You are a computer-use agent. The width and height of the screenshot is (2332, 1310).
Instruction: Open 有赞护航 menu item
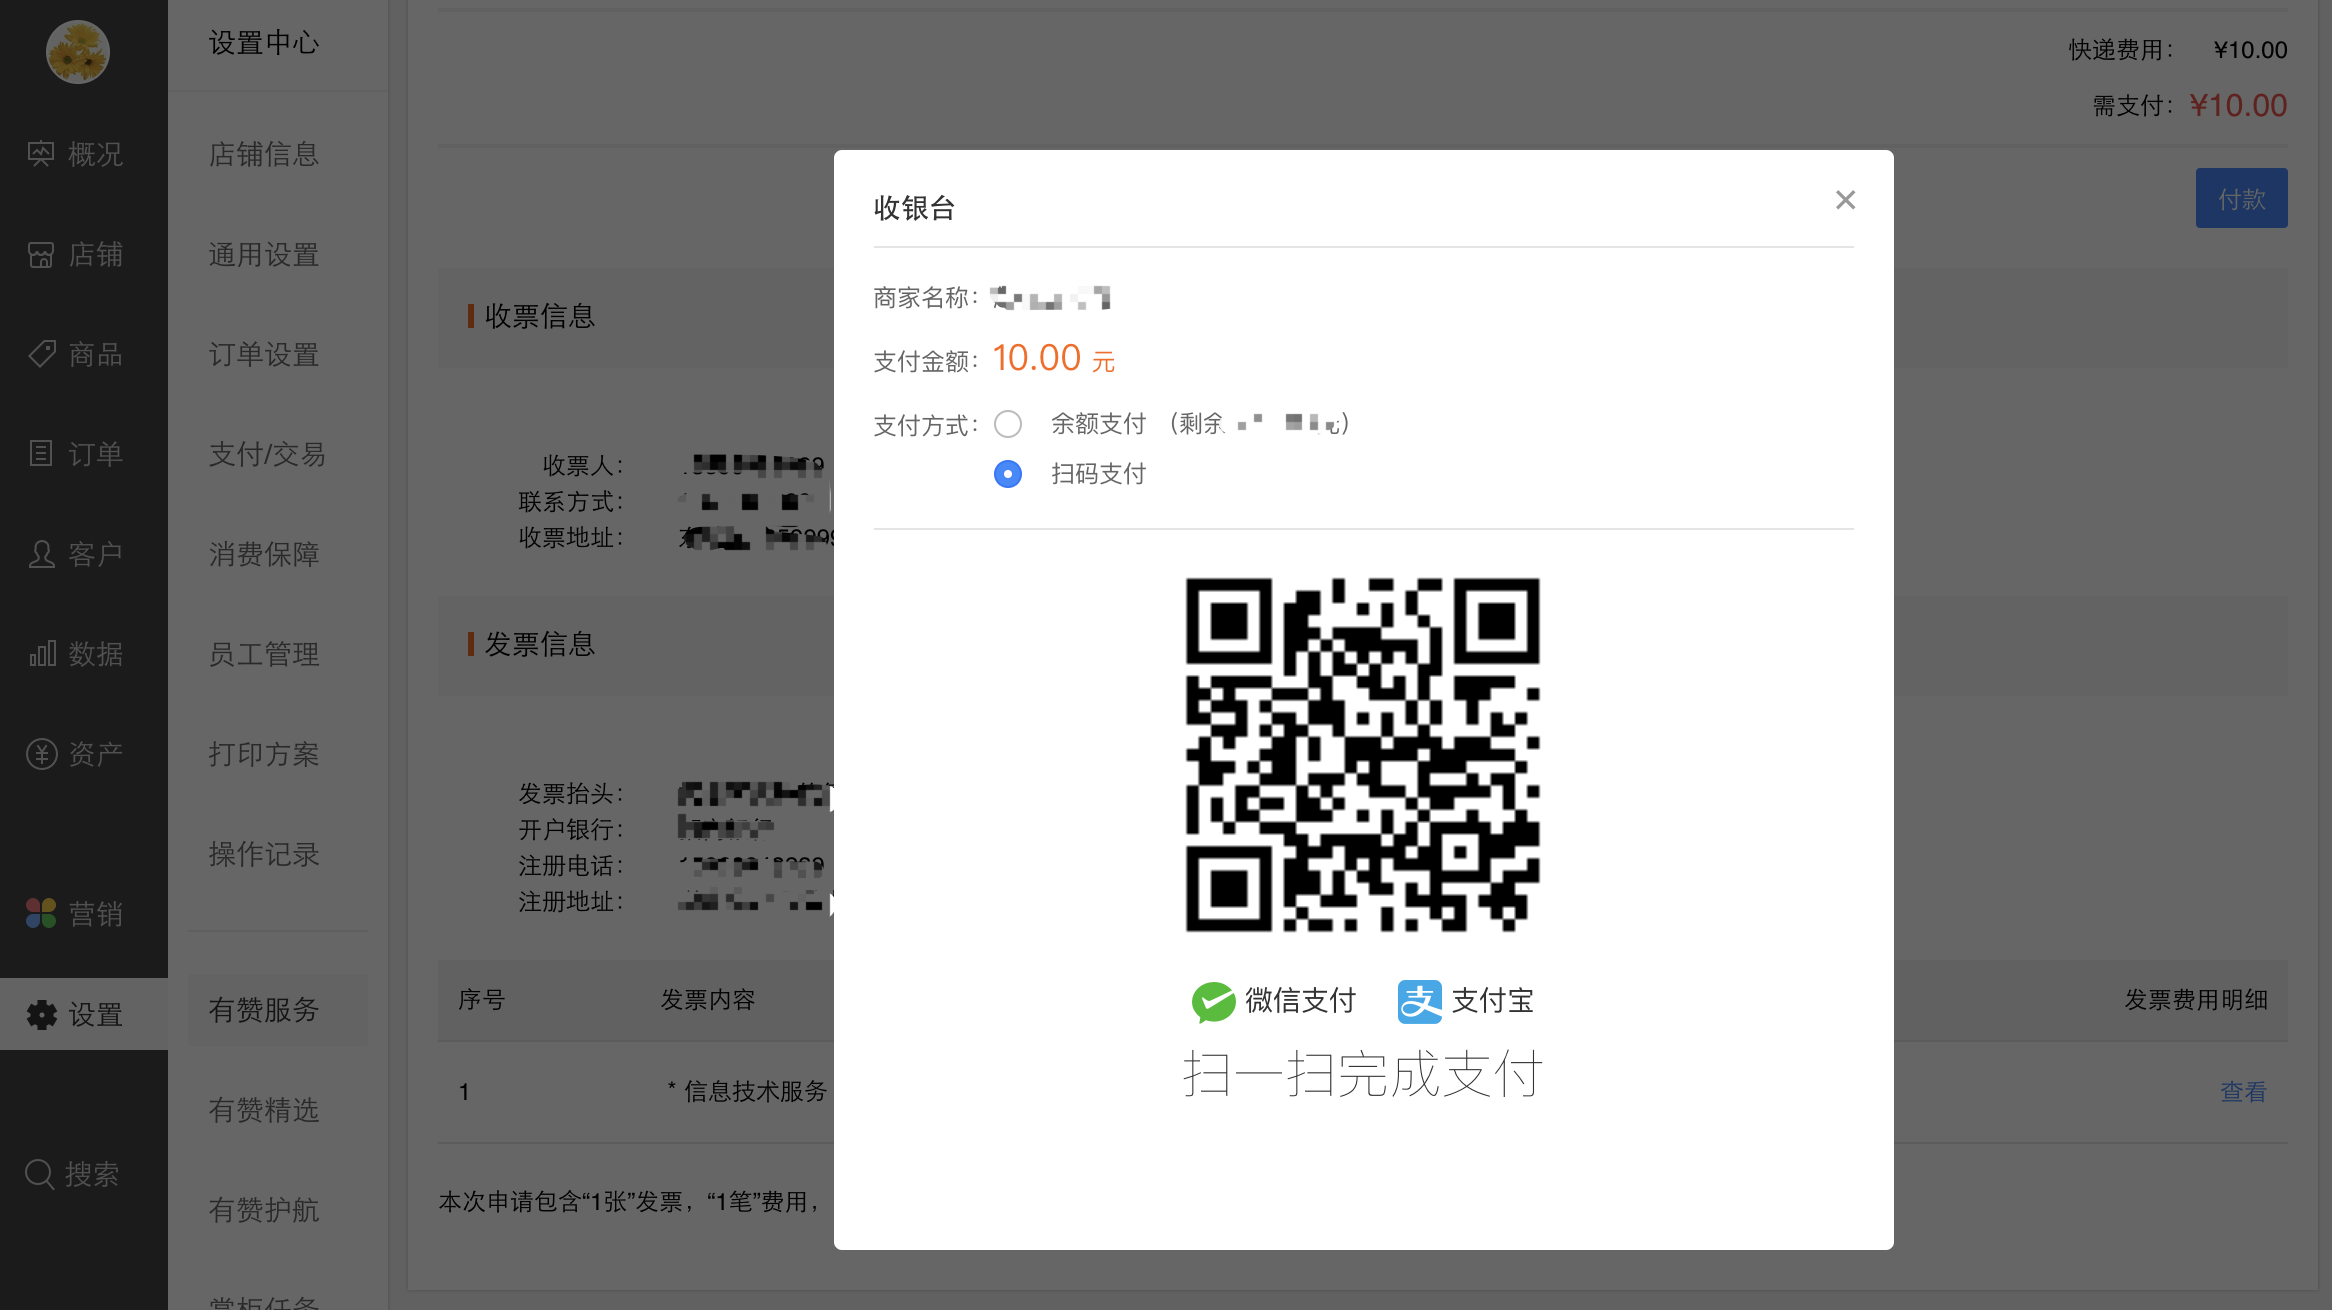coord(264,1210)
